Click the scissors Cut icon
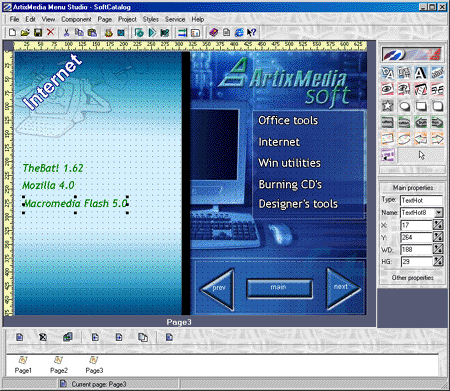450x391 pixels. [x=66, y=33]
